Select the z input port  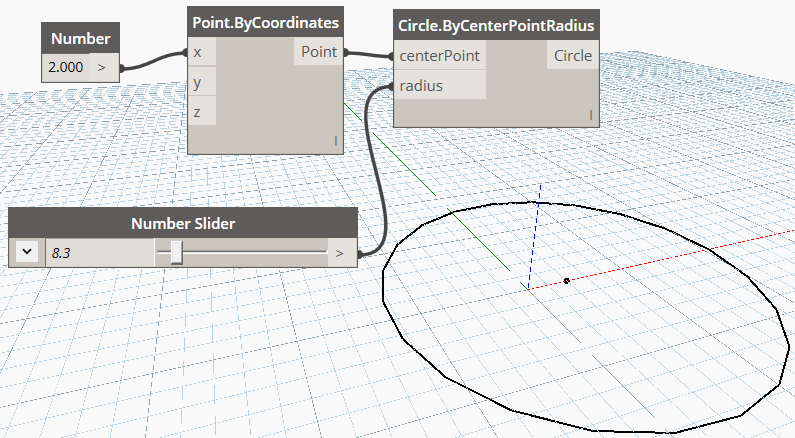click(202, 112)
